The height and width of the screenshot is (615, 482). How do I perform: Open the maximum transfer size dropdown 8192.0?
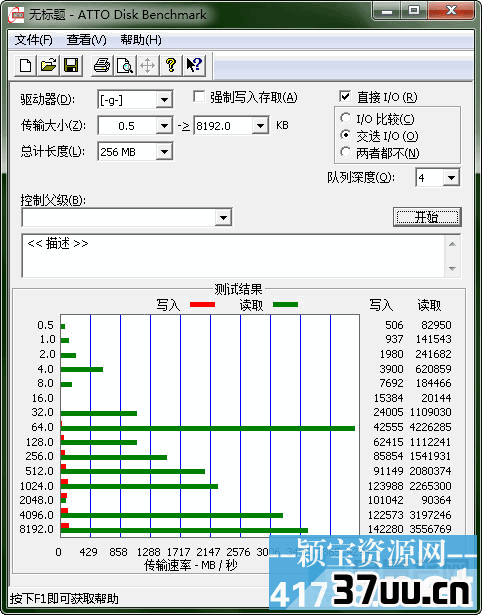pos(260,126)
